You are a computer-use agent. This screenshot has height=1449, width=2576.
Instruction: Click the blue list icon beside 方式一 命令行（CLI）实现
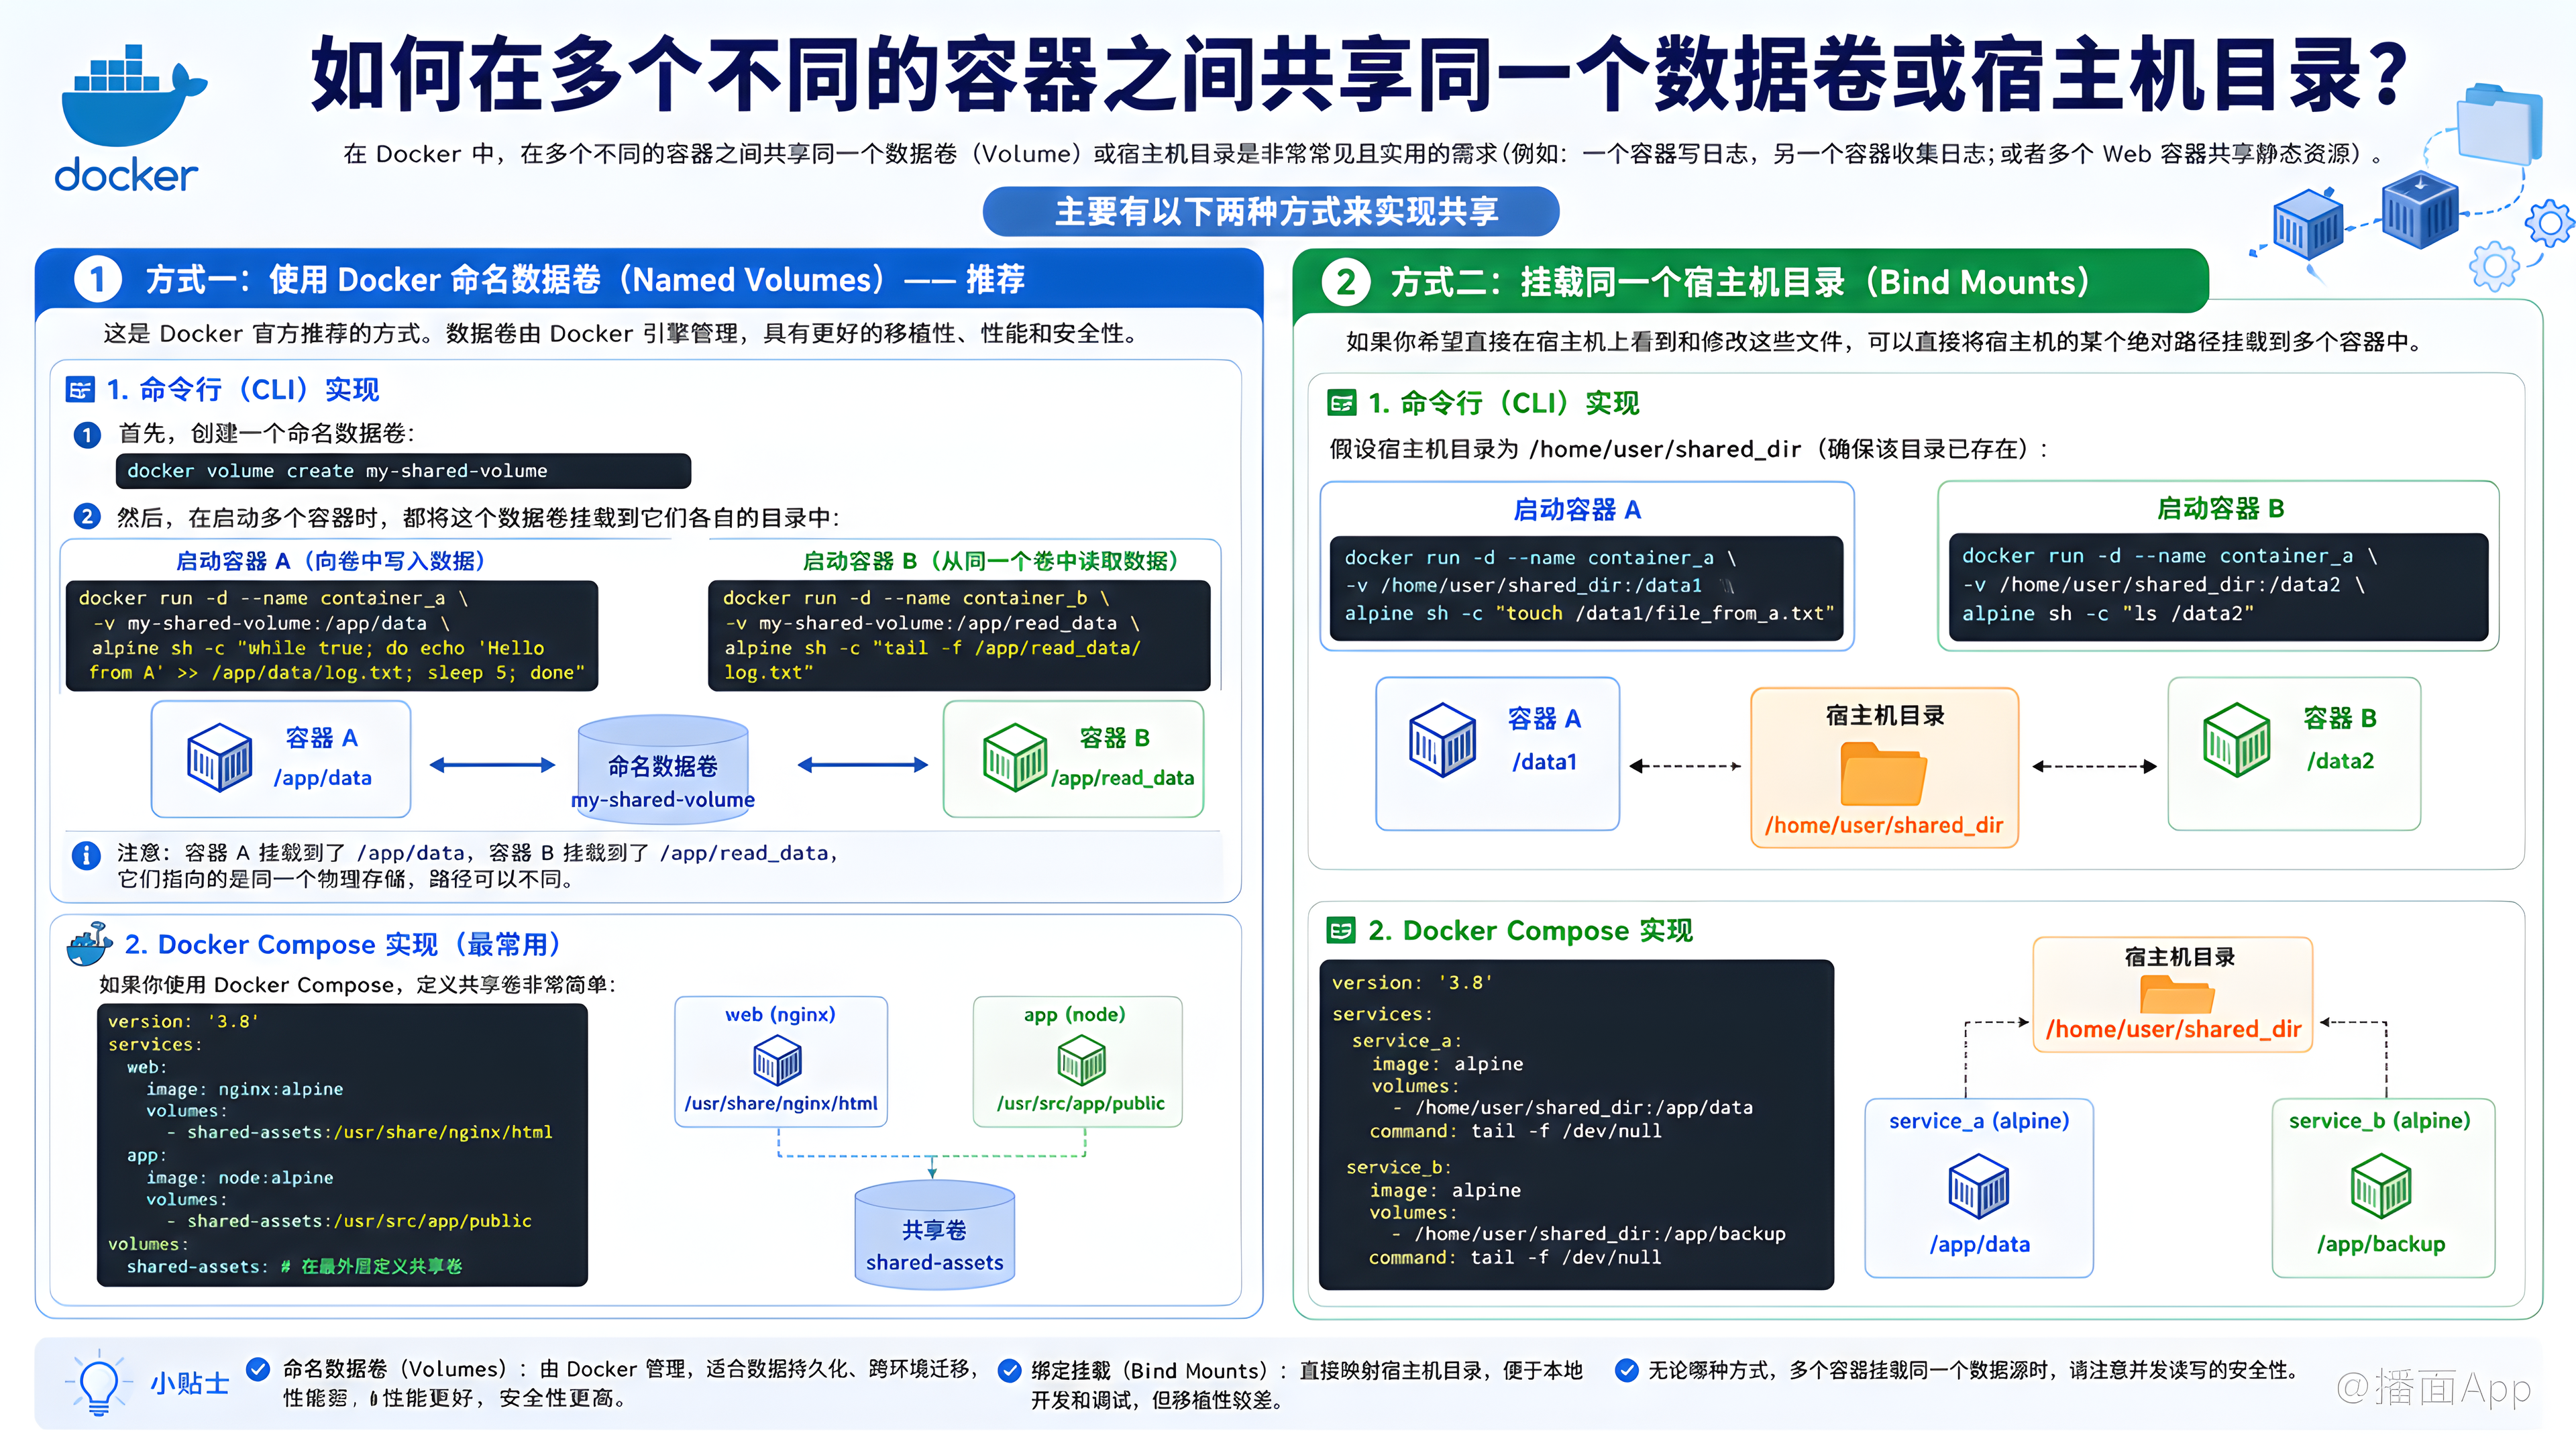click(x=80, y=389)
